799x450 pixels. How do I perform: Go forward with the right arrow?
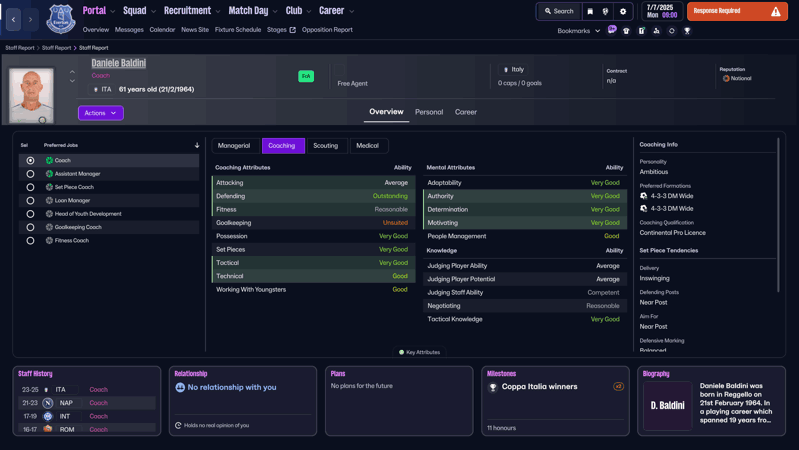point(31,19)
